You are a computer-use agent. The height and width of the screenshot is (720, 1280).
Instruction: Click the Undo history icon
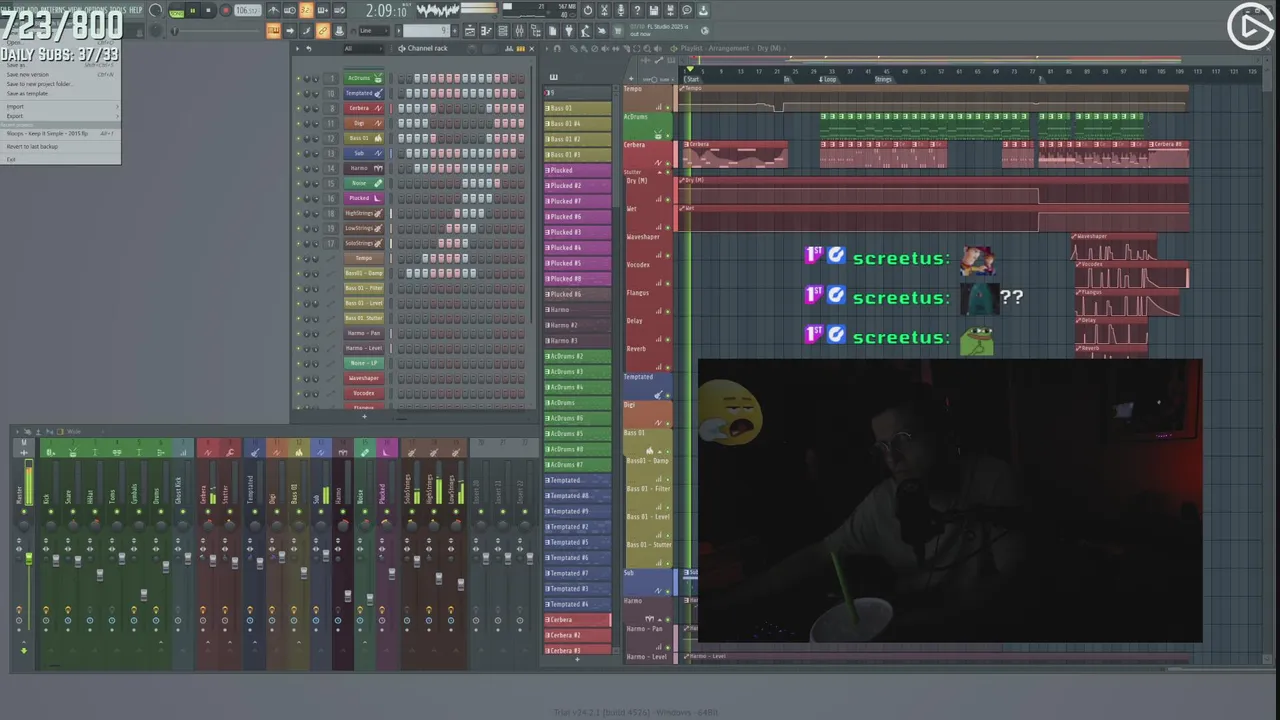(x=587, y=11)
